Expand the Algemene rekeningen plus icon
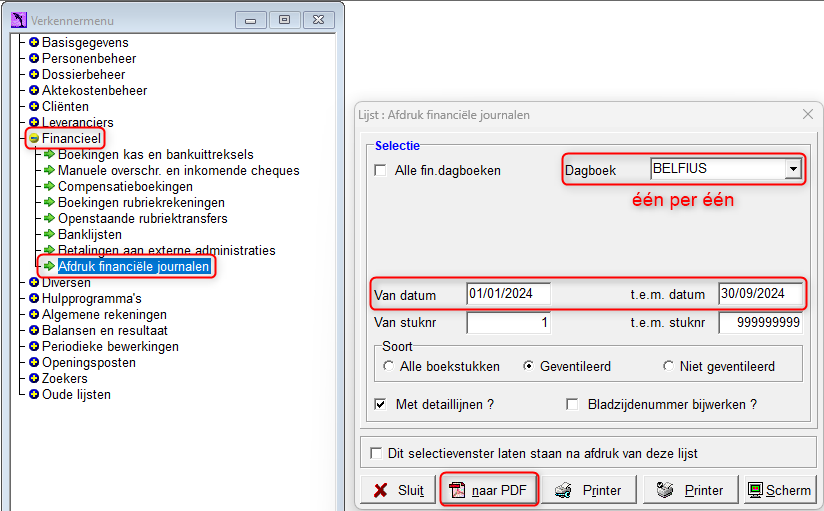824x511 pixels. click(34, 314)
